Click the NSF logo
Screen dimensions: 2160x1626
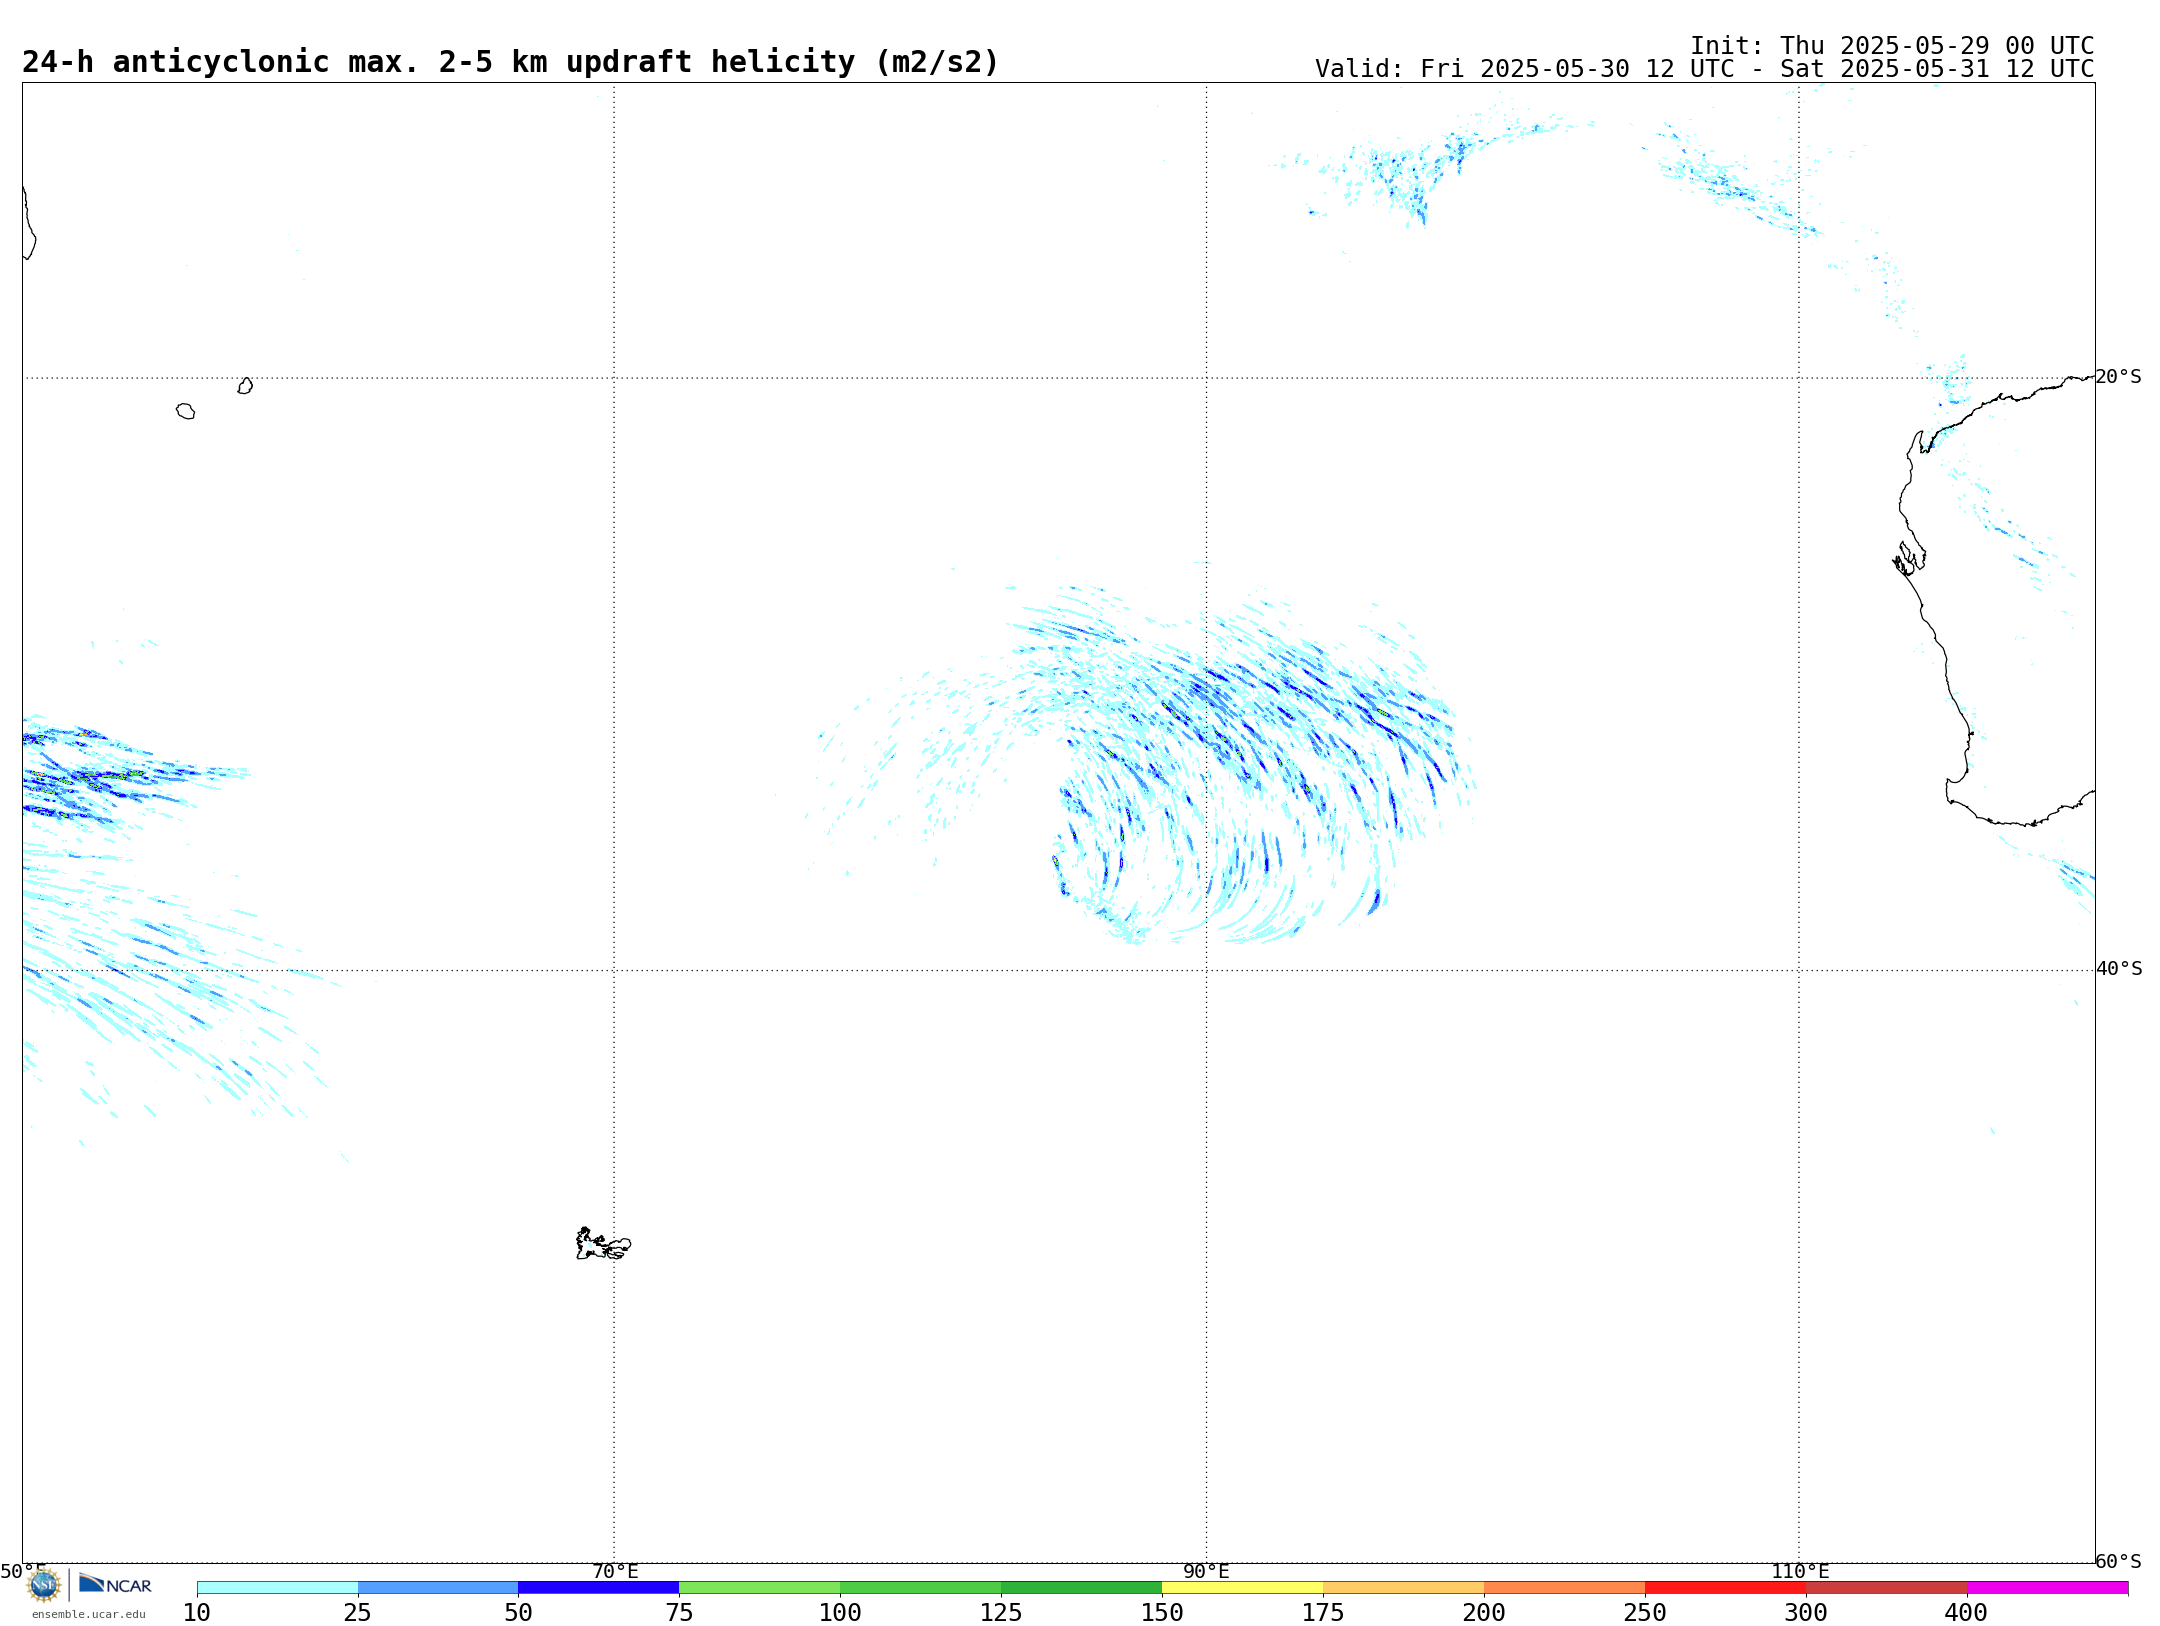(x=44, y=1585)
